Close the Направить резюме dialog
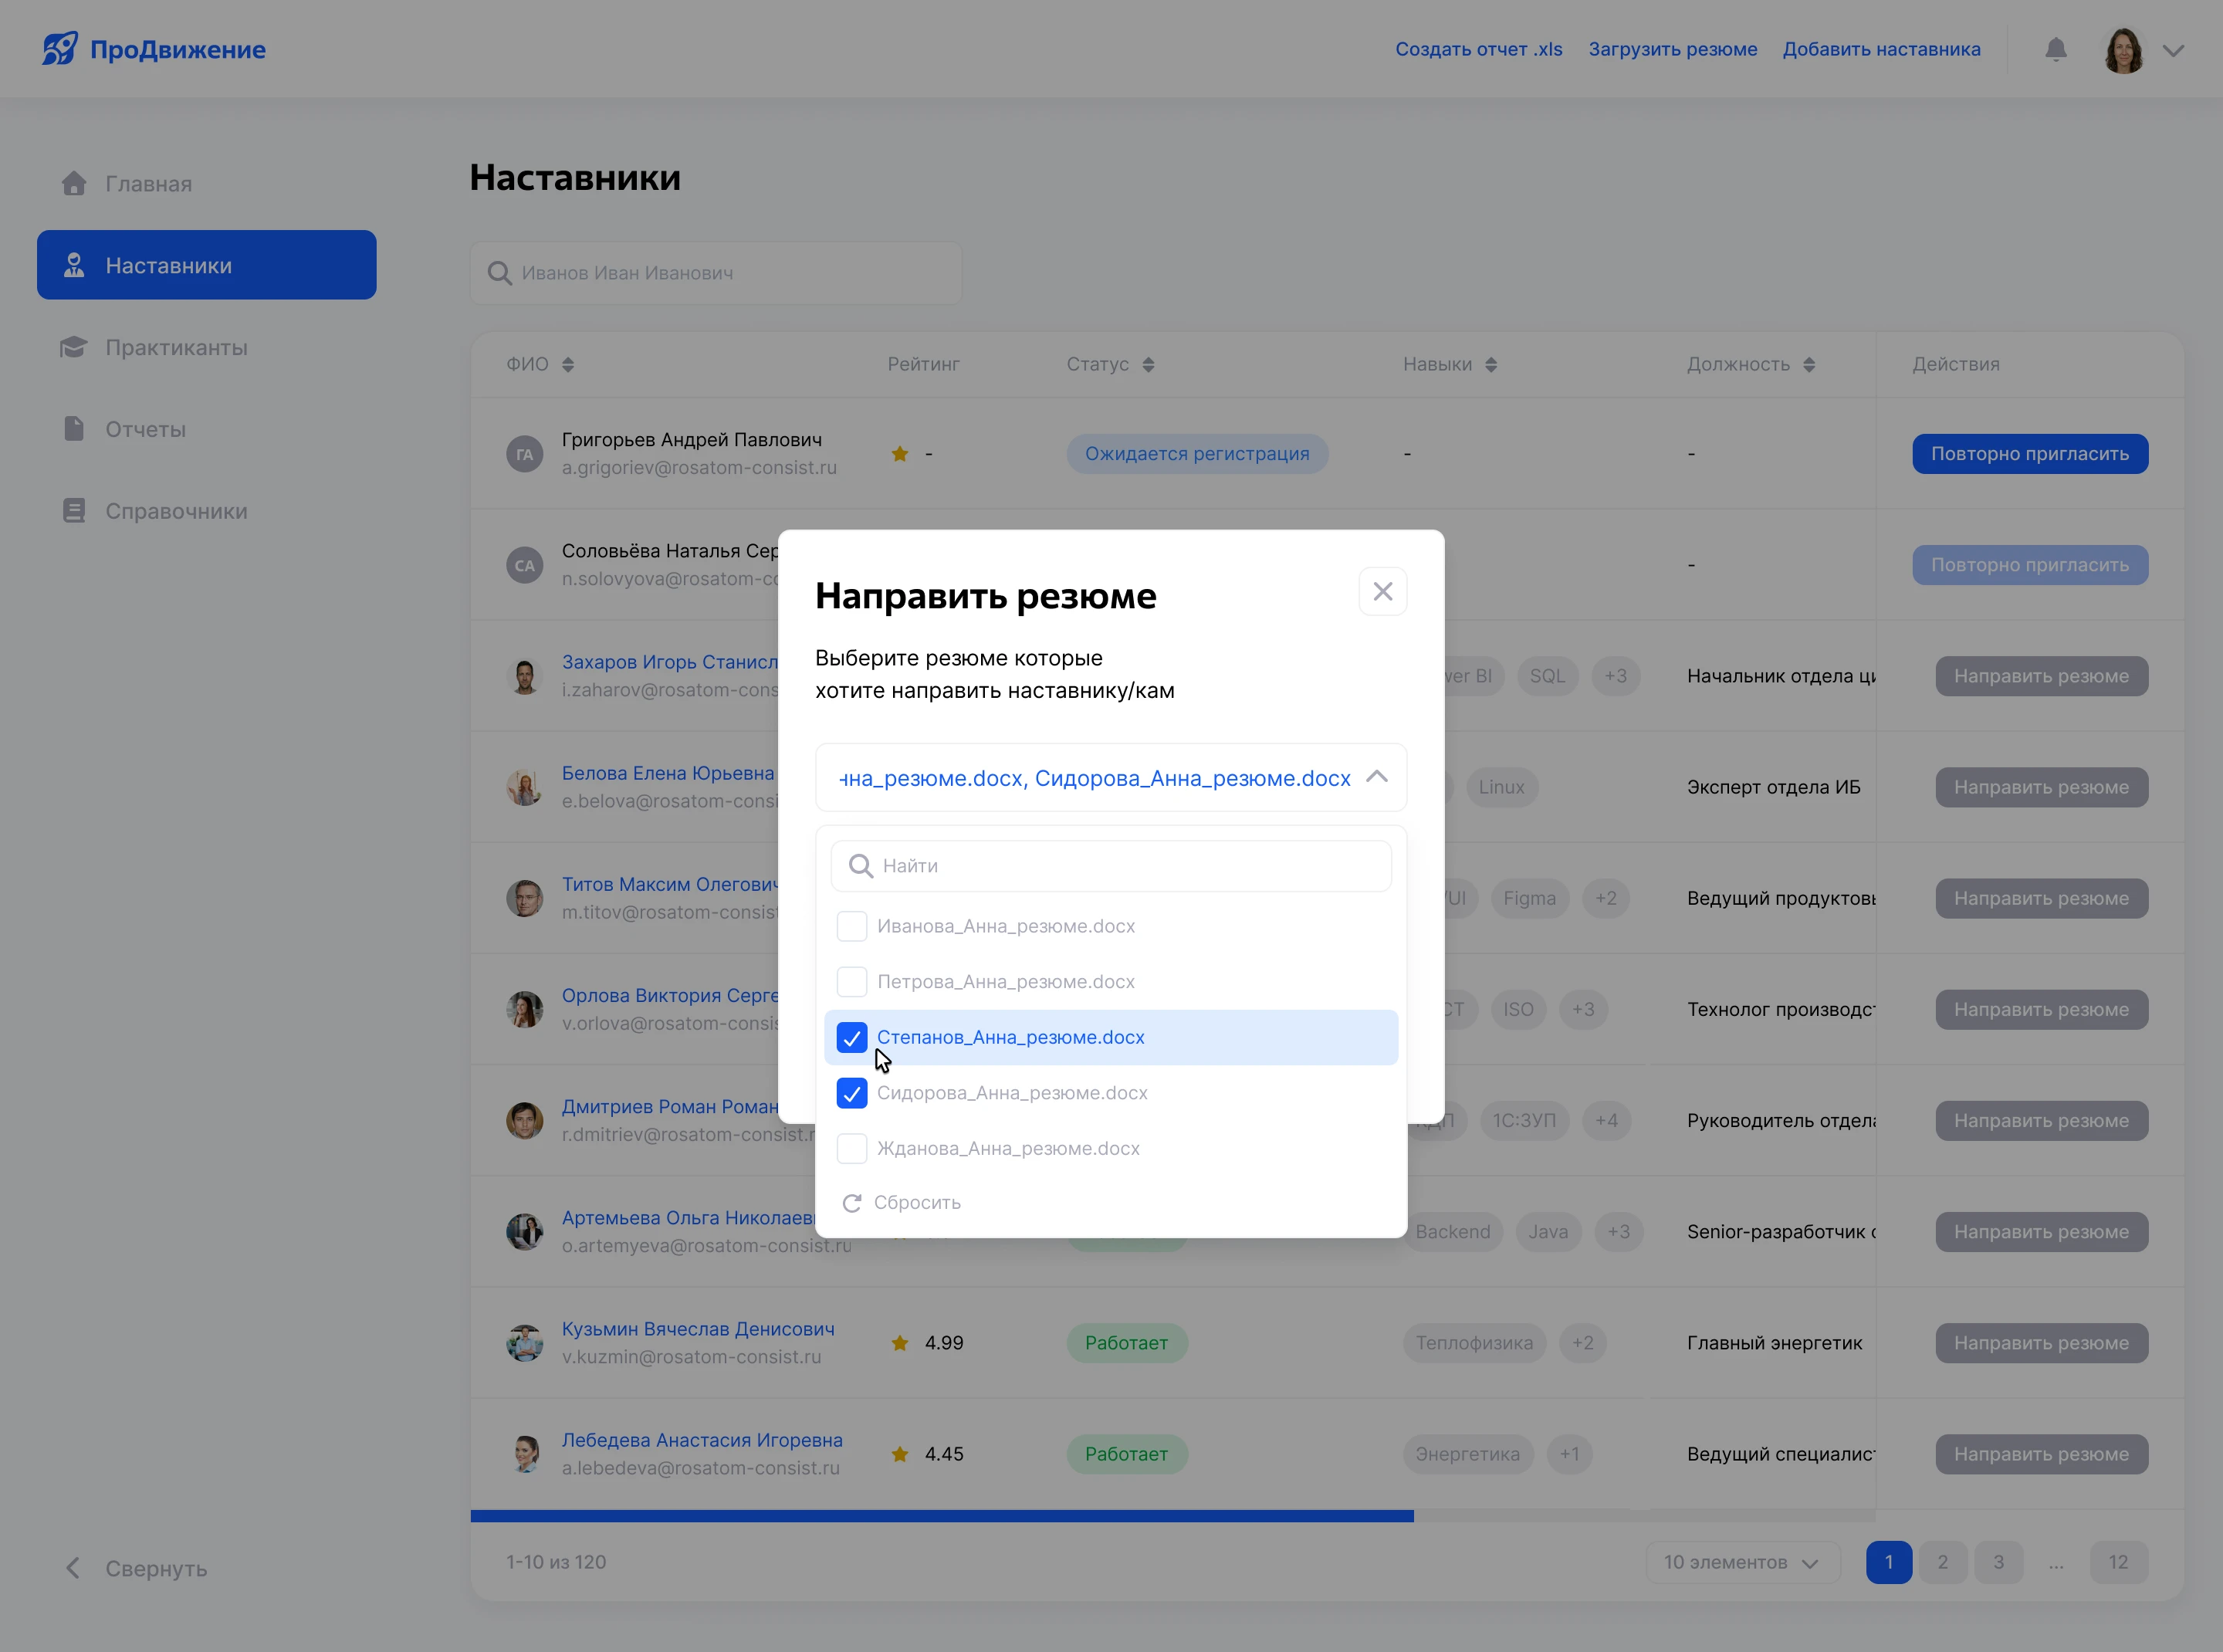Screen dimensions: 2223x1652 coord(1383,592)
